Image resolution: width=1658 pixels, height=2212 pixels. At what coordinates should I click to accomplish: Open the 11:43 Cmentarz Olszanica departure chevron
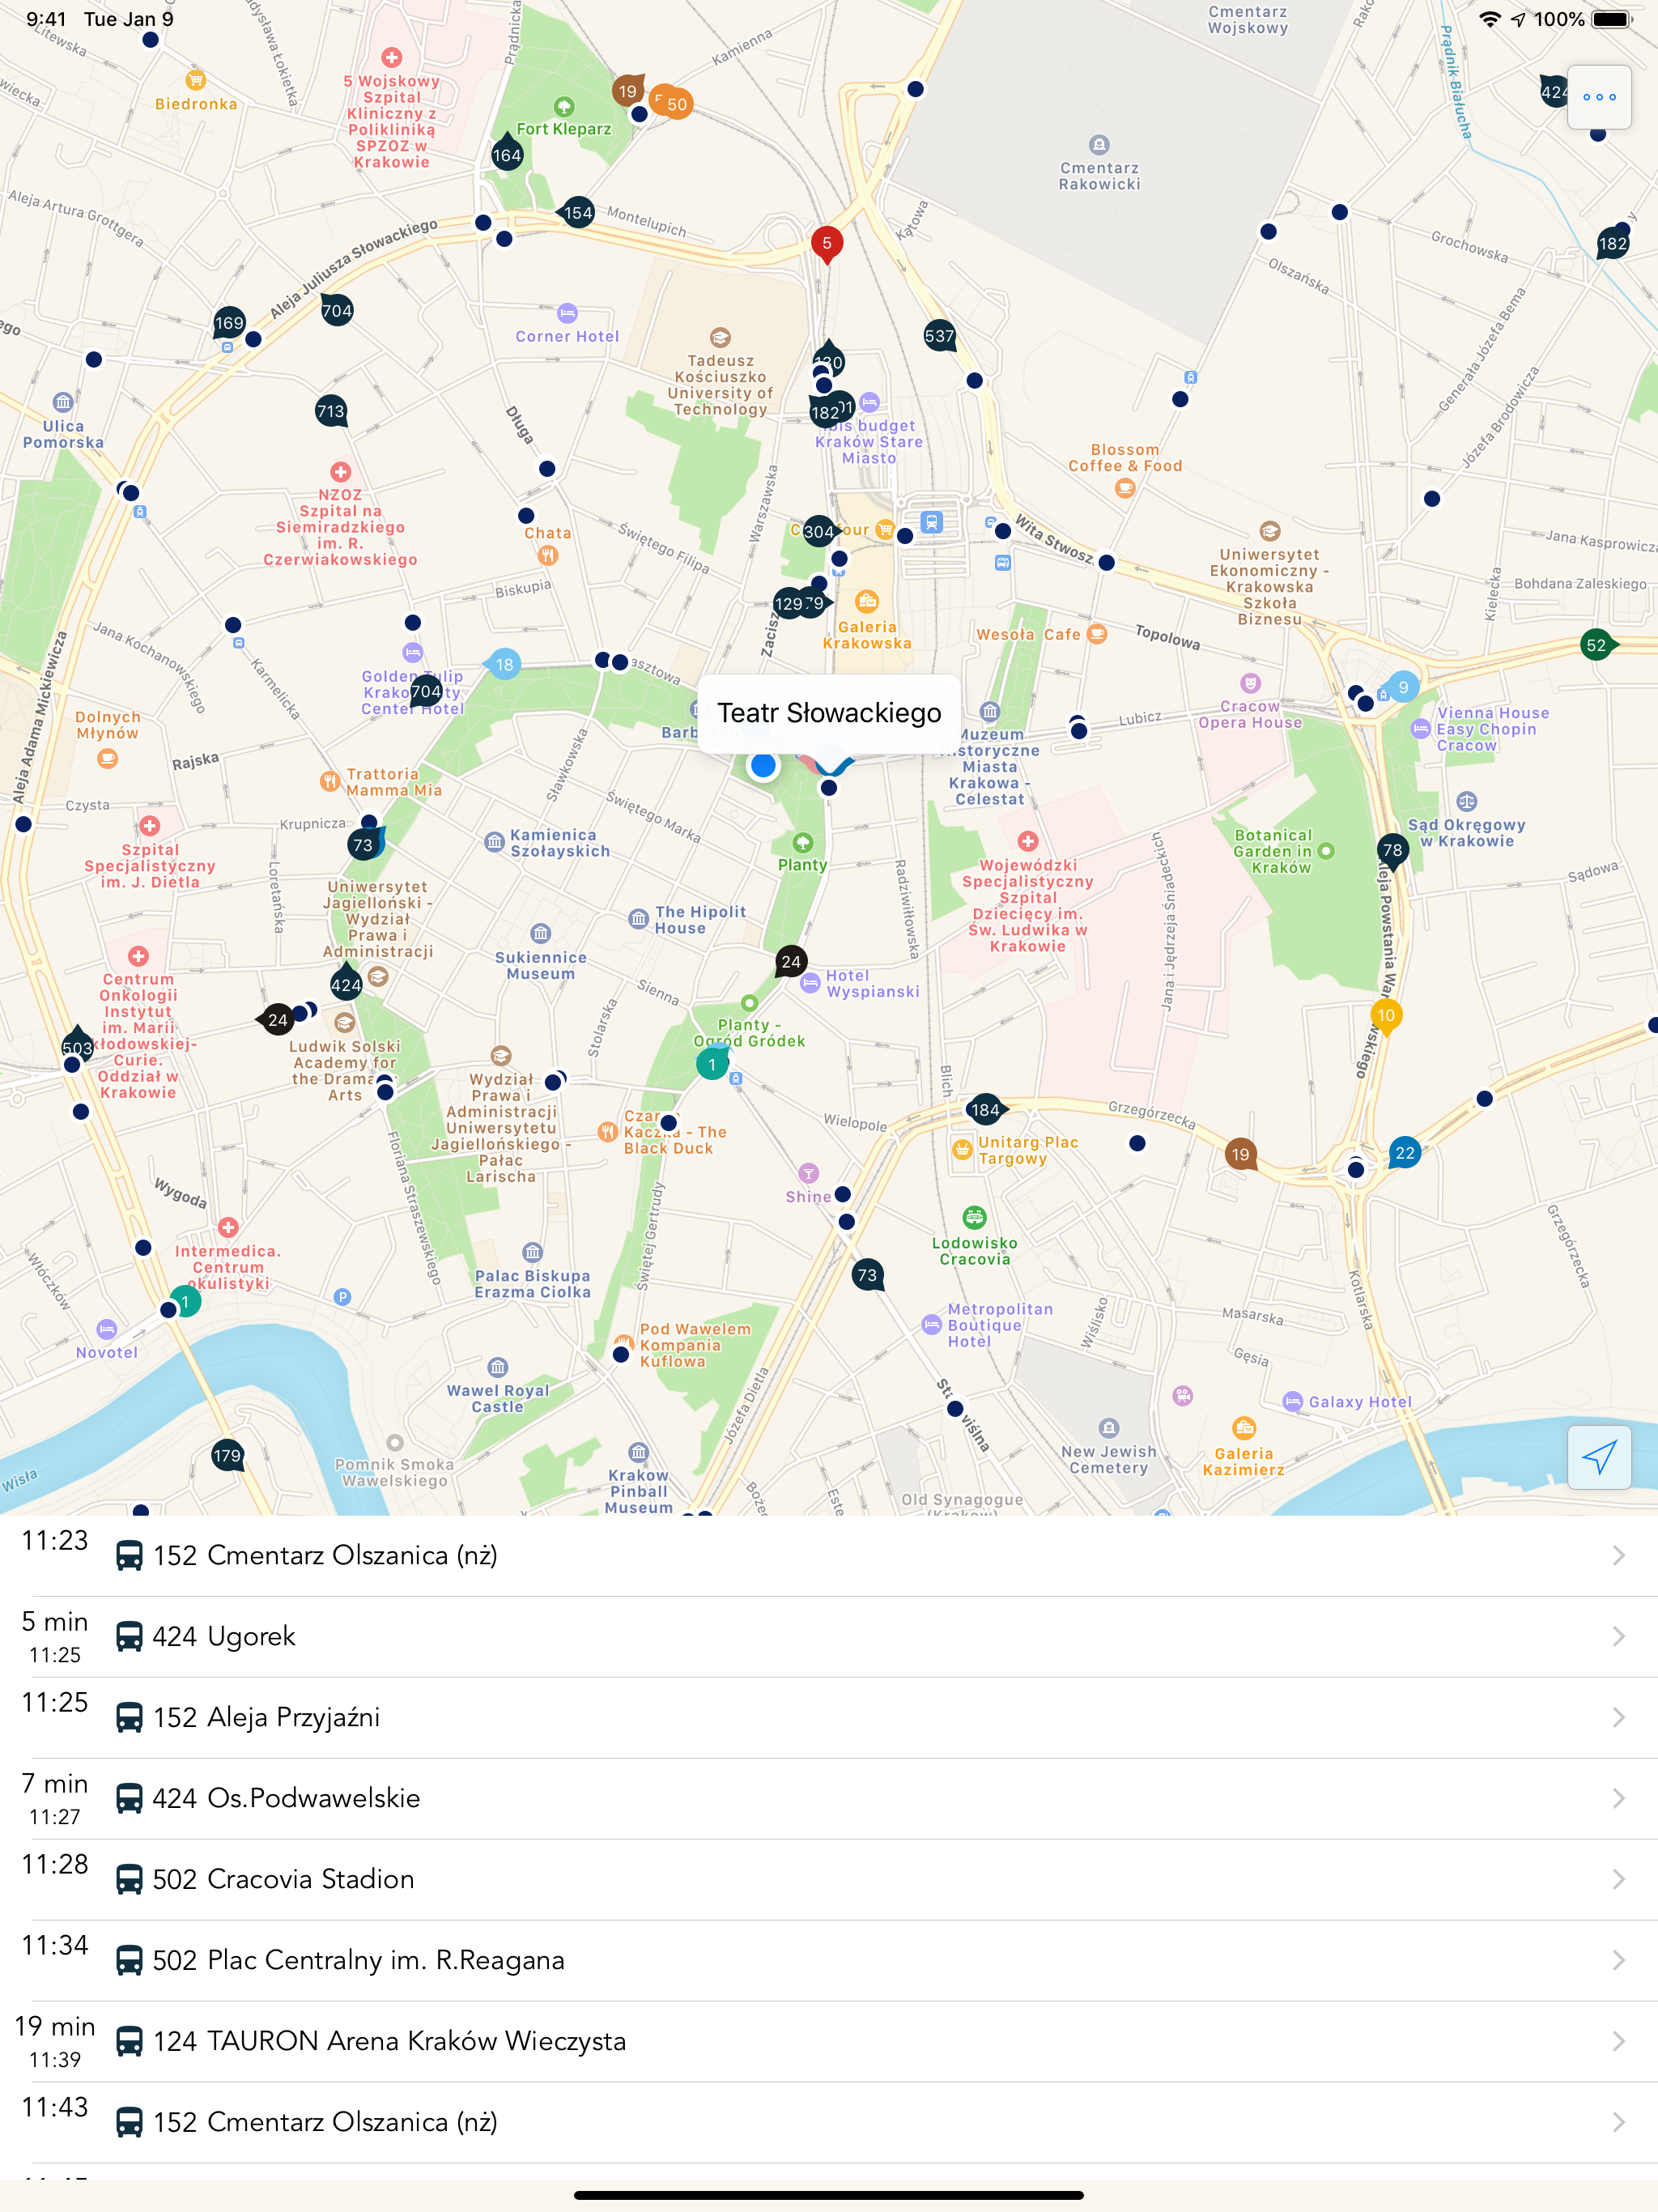(1618, 2122)
